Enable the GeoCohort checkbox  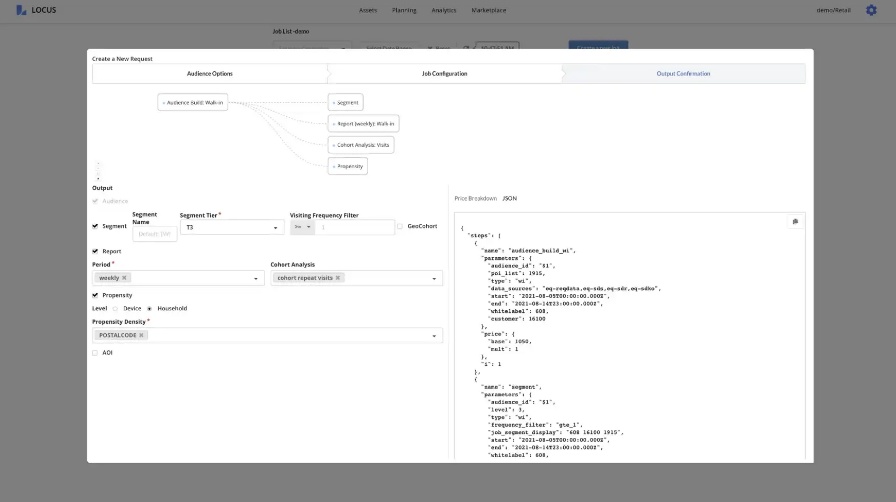399,226
